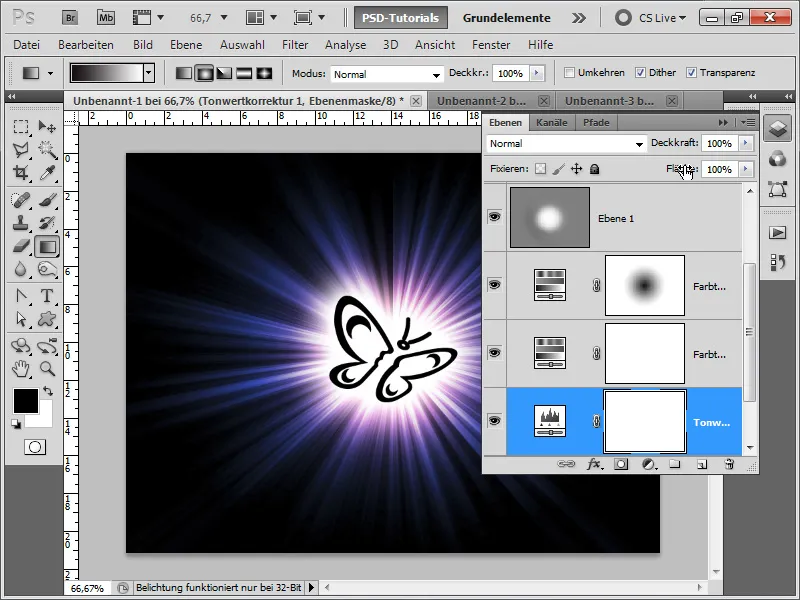Select the Type tool
Viewport: 800px width, 600px height.
47,296
